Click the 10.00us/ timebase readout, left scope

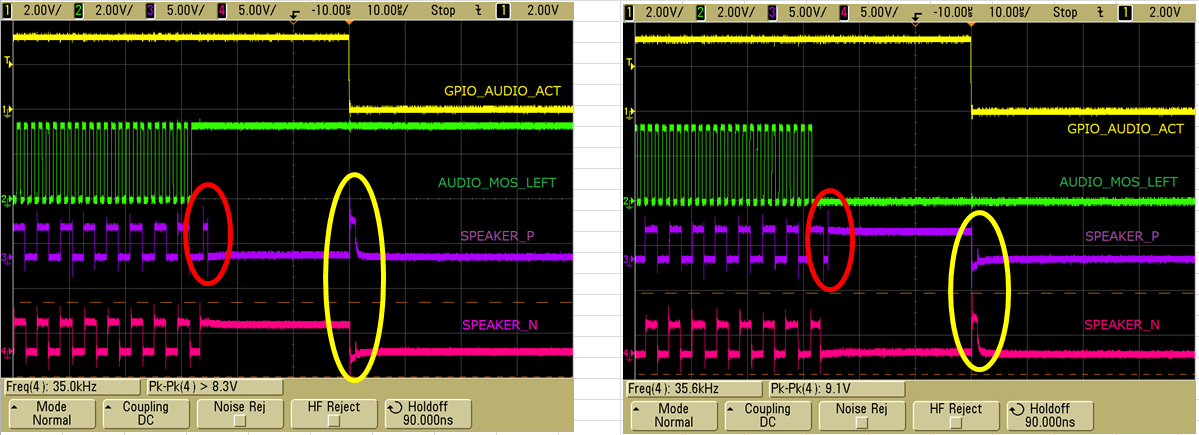click(388, 11)
